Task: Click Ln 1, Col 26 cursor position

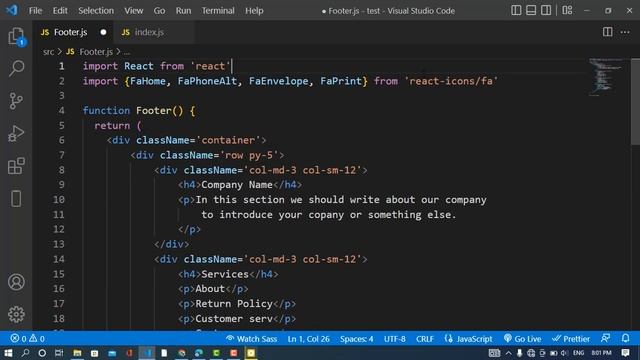Action: pyautogui.click(x=309, y=339)
